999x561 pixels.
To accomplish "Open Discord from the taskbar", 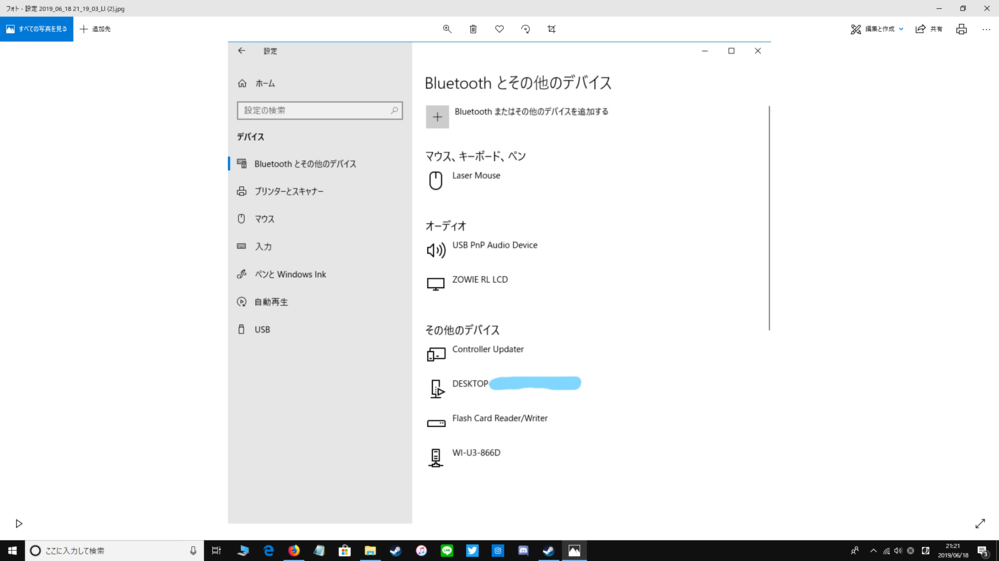I will [x=523, y=551].
